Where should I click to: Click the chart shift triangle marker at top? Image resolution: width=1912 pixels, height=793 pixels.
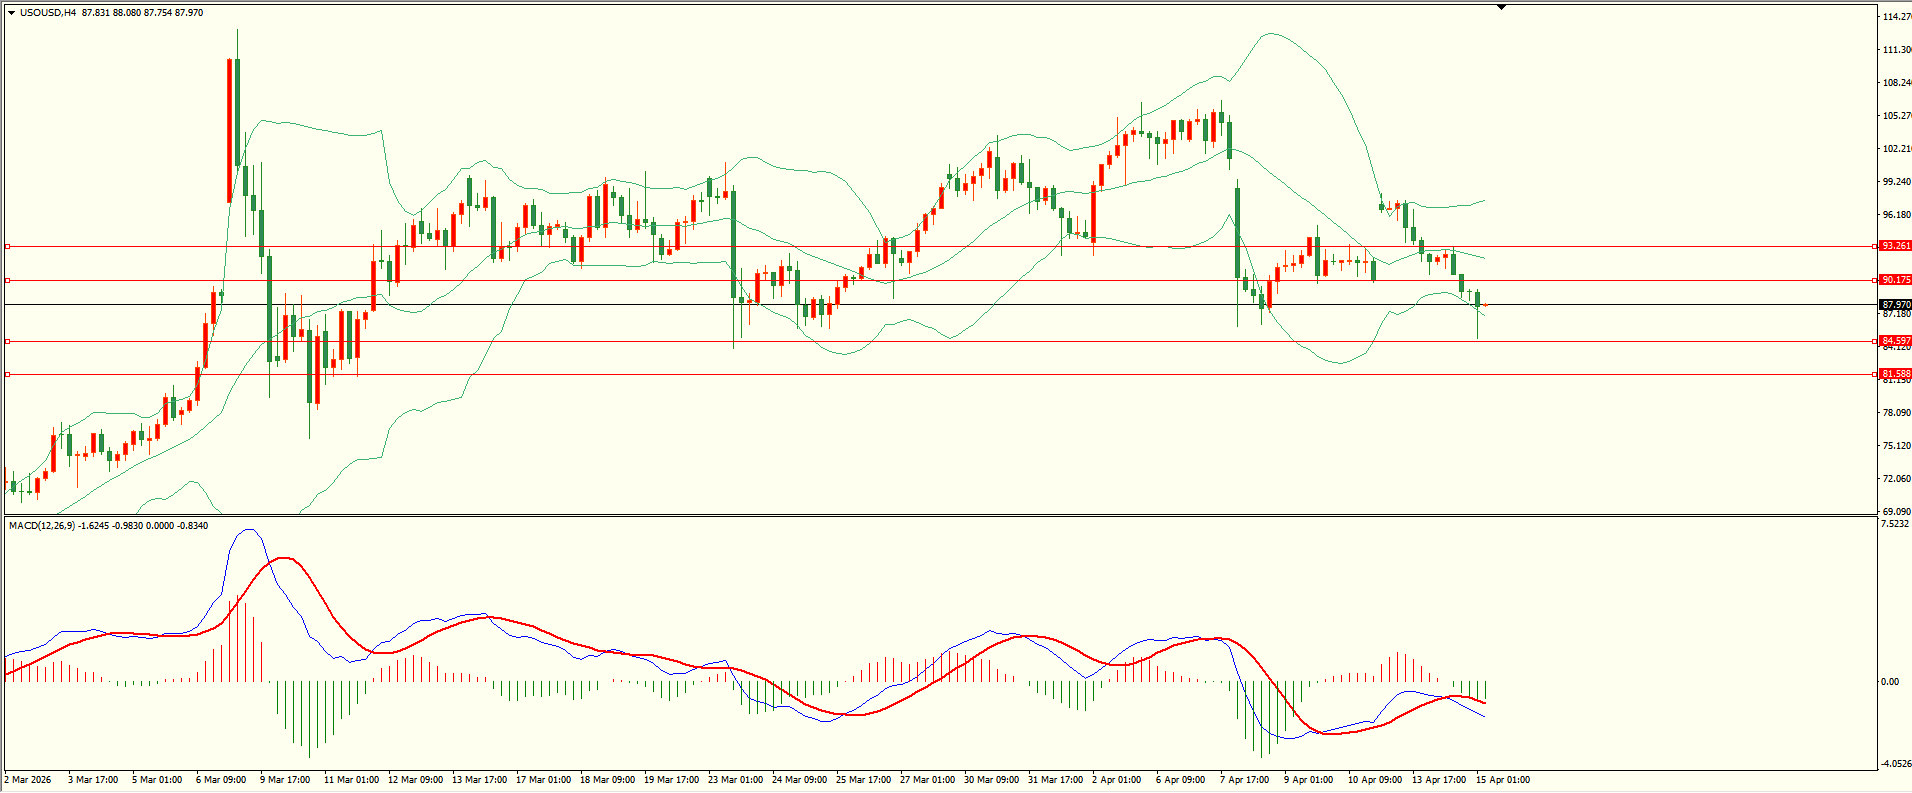pos(1501,7)
